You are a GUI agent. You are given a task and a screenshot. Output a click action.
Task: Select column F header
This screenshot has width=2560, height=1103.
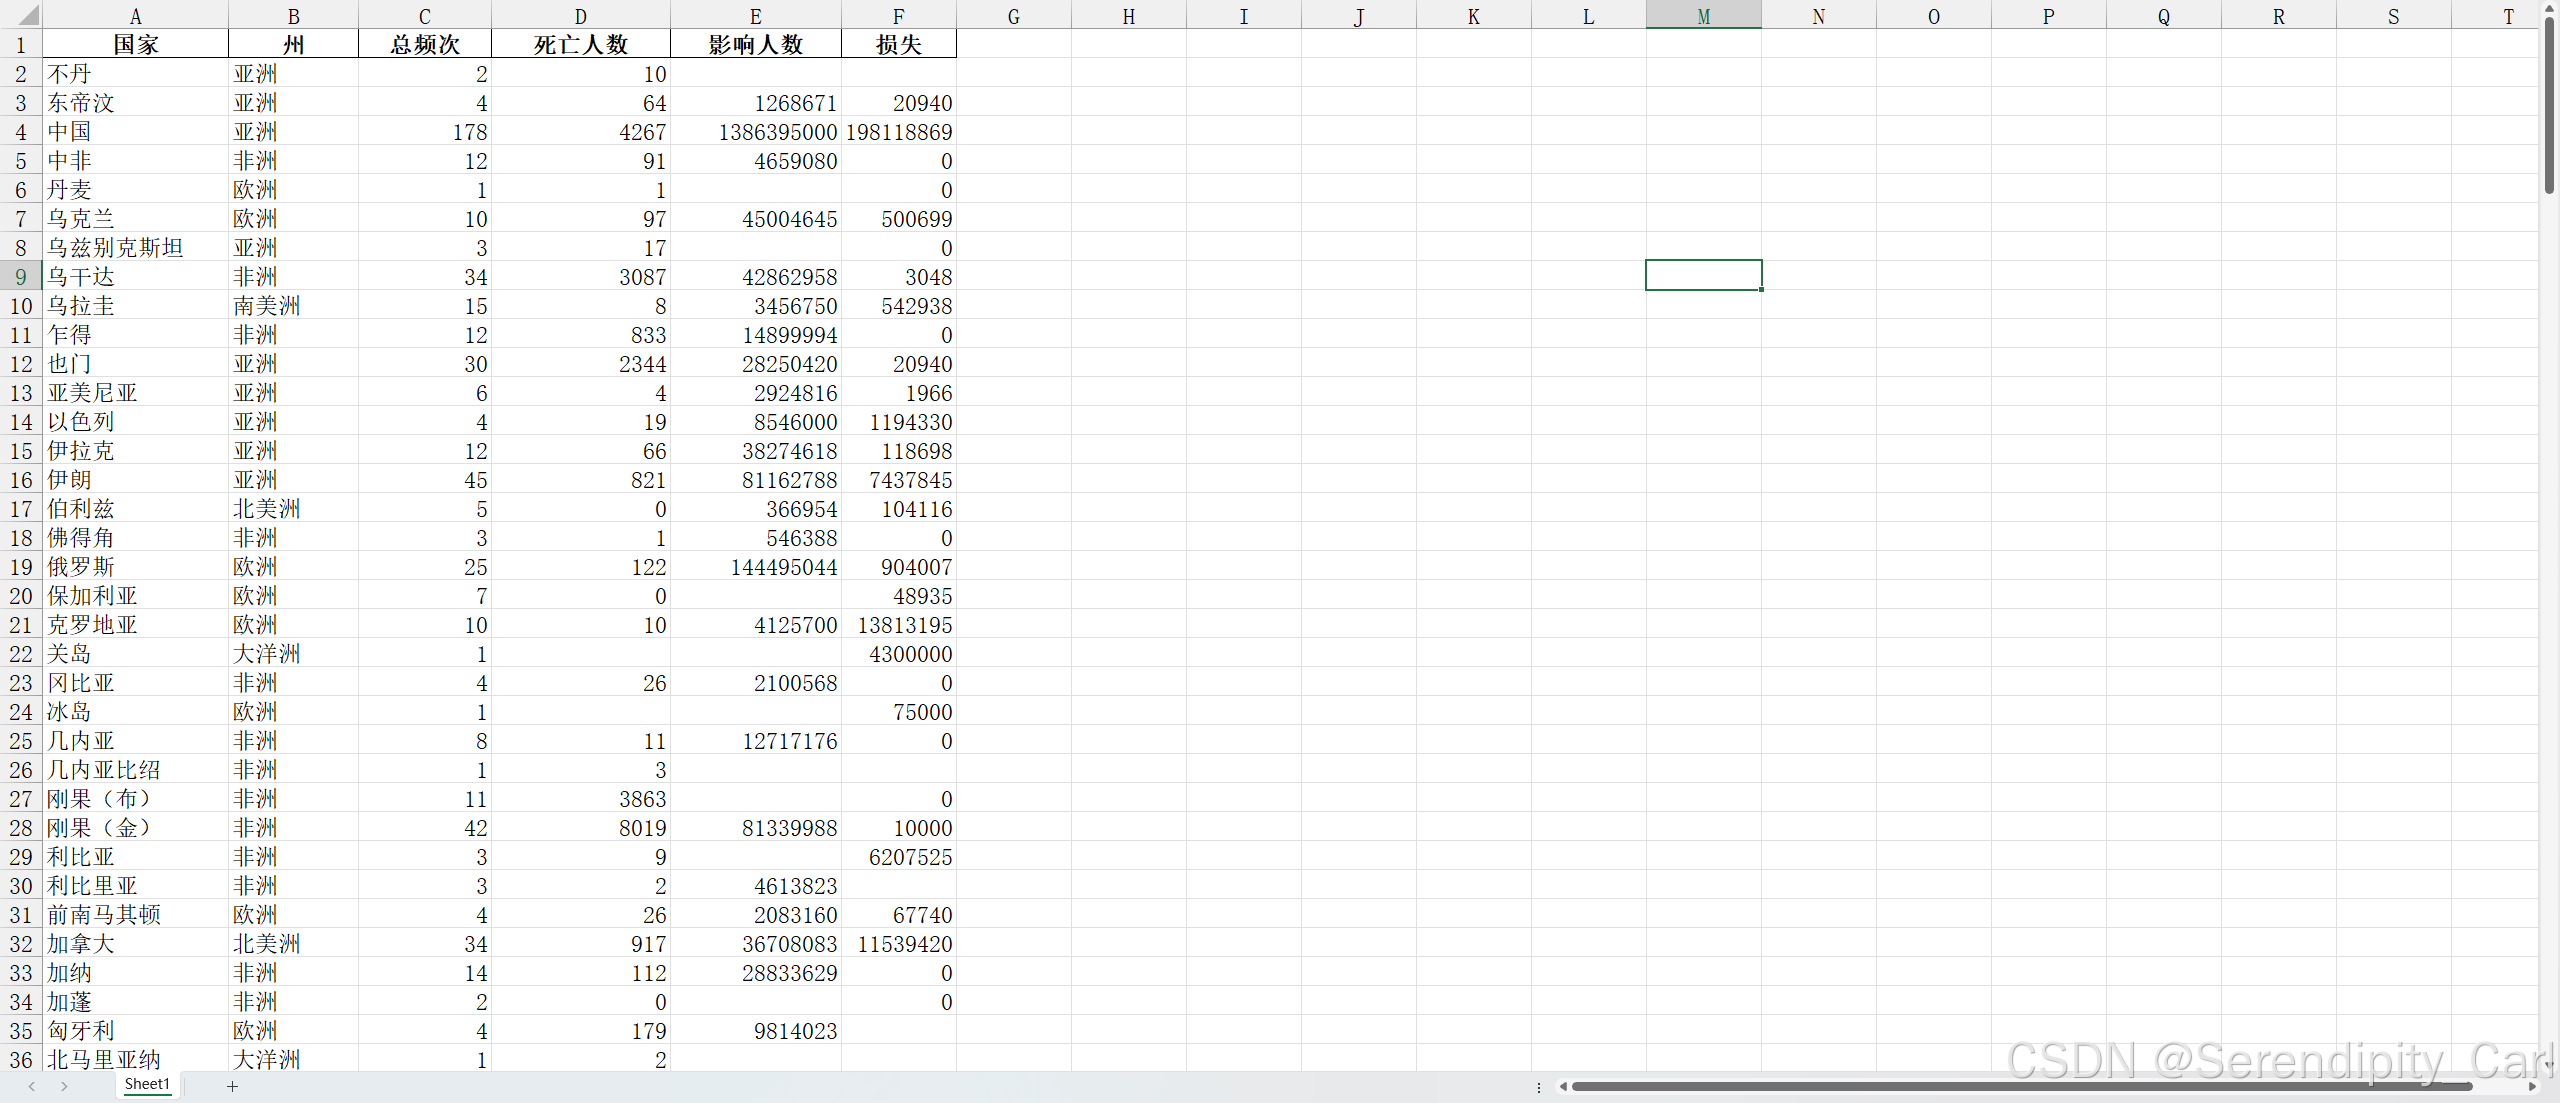(898, 16)
